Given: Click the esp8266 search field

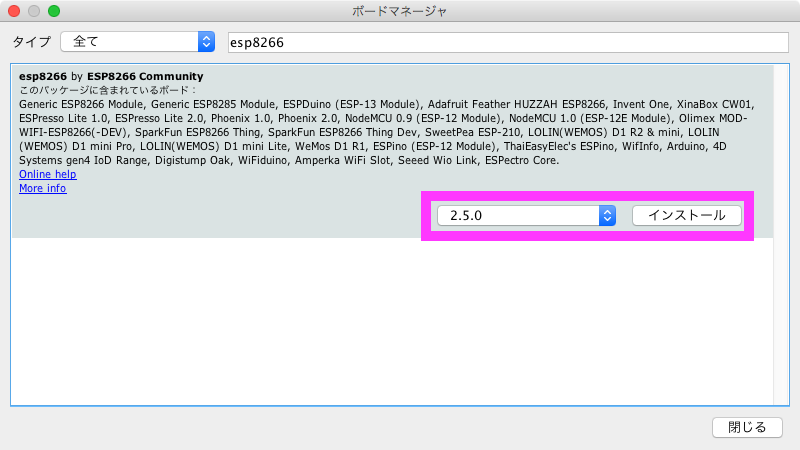Looking at the screenshot, I should (508, 42).
